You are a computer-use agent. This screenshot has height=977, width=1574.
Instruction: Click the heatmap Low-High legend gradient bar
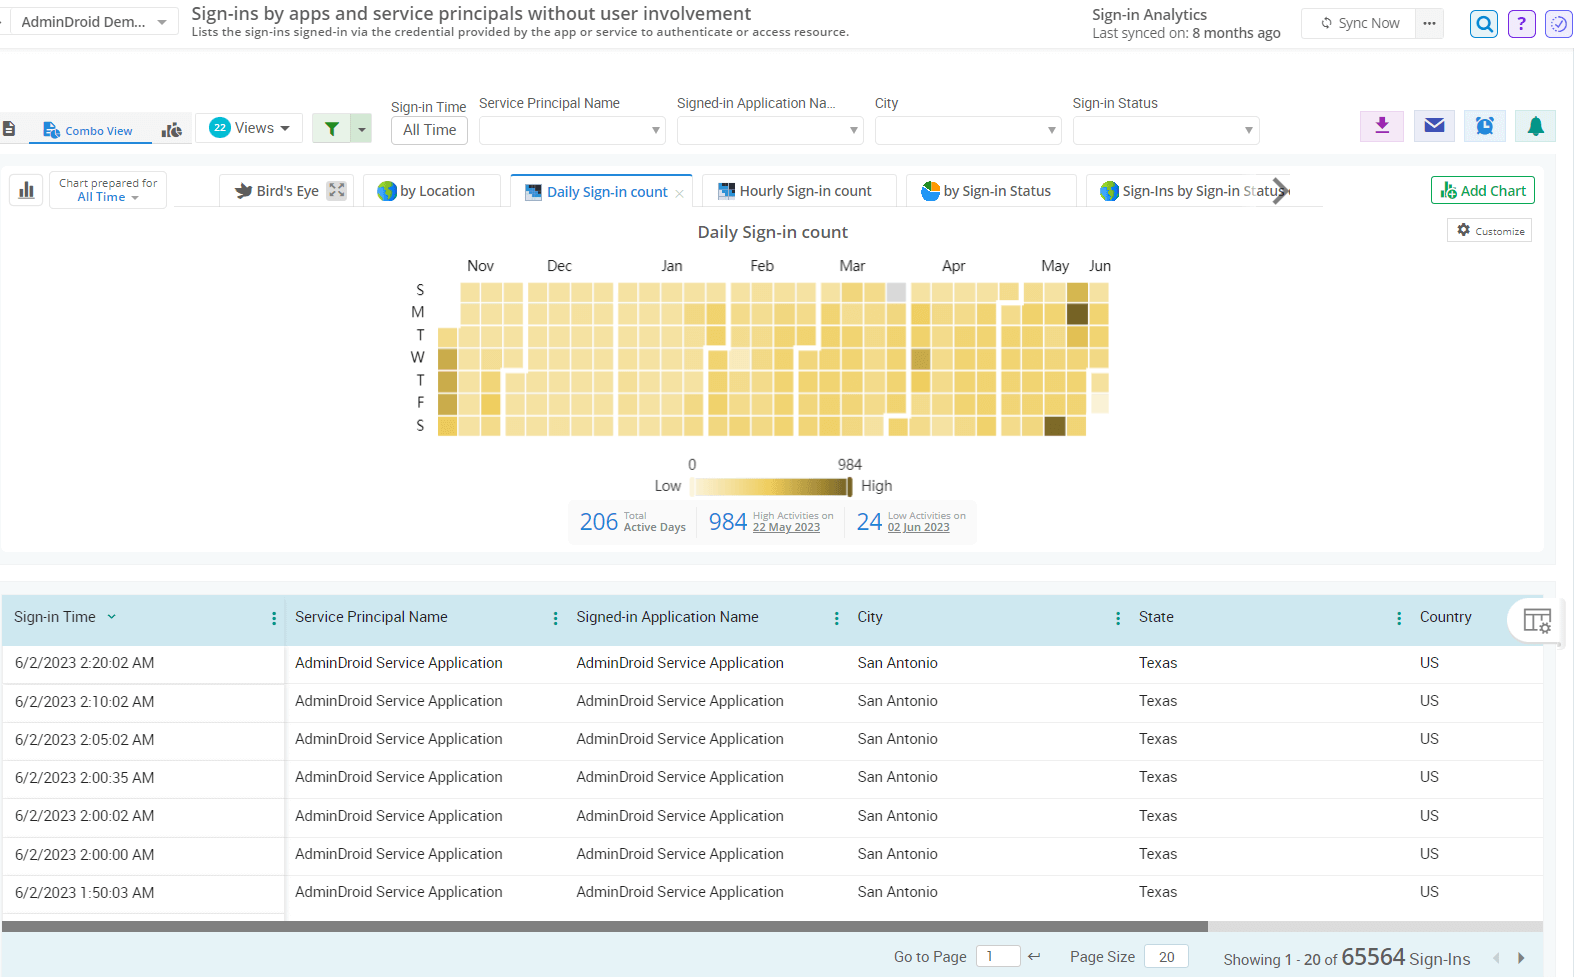[771, 487]
